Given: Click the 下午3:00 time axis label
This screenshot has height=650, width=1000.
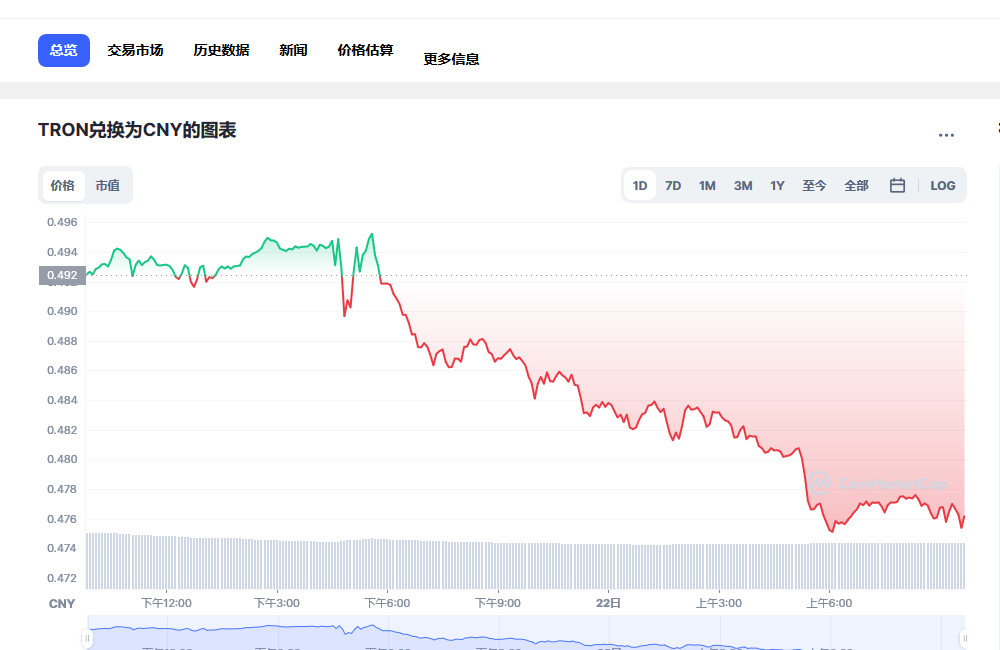Looking at the screenshot, I should tap(277, 603).
